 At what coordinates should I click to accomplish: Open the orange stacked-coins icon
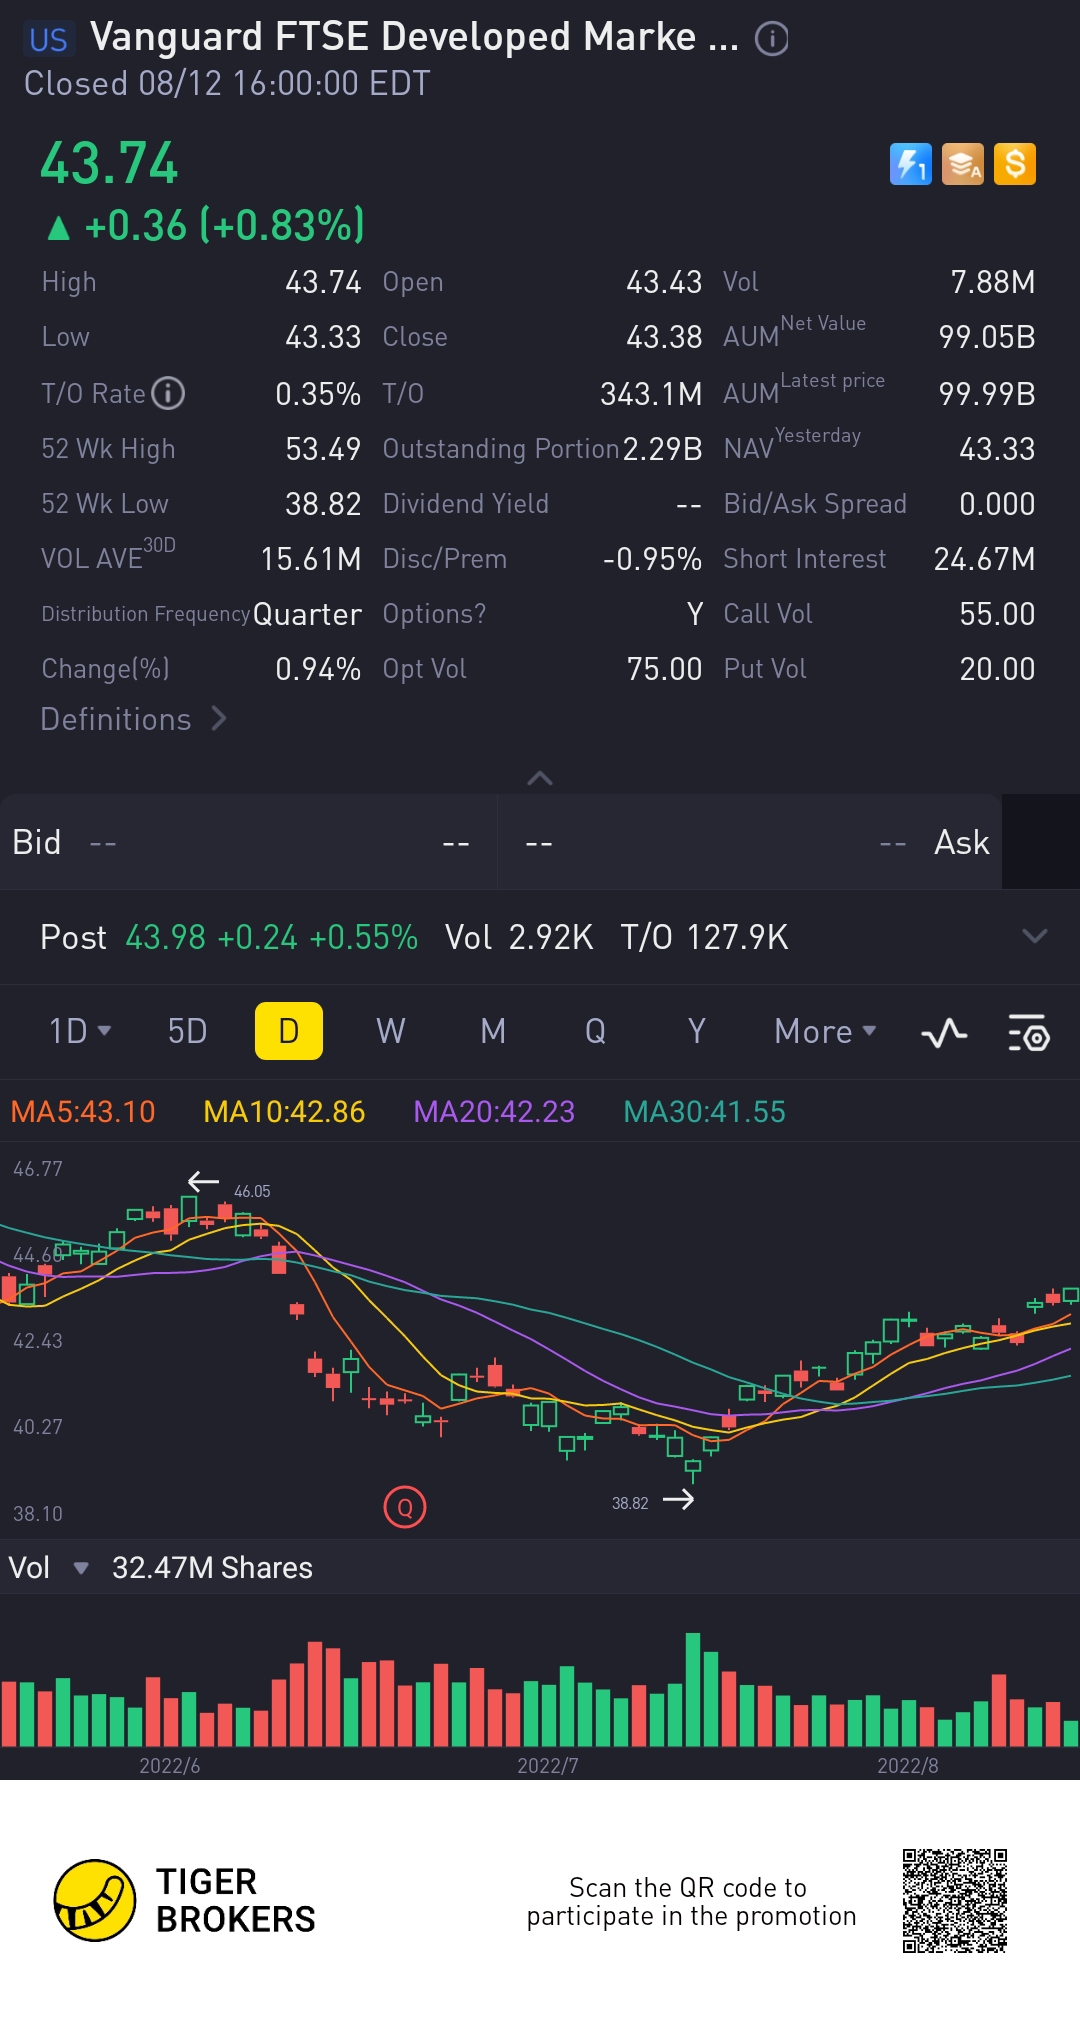click(963, 164)
